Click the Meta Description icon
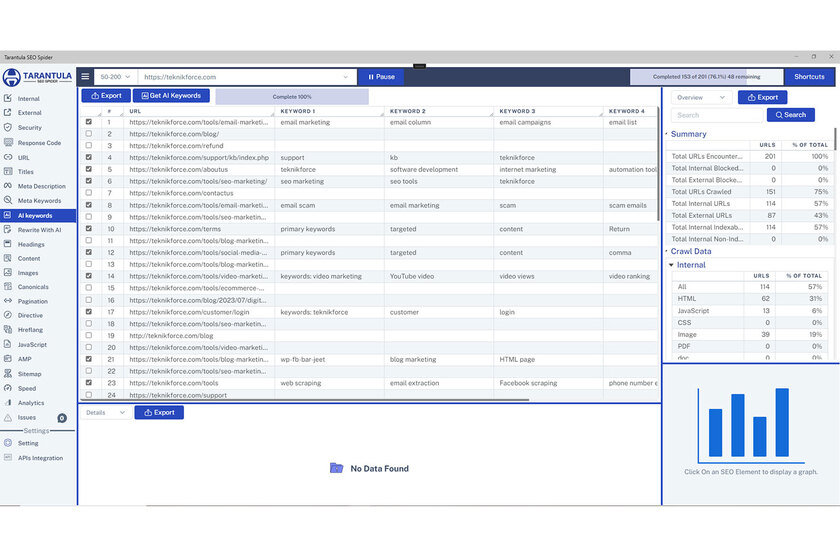This screenshot has height=560, width=840. point(8,186)
